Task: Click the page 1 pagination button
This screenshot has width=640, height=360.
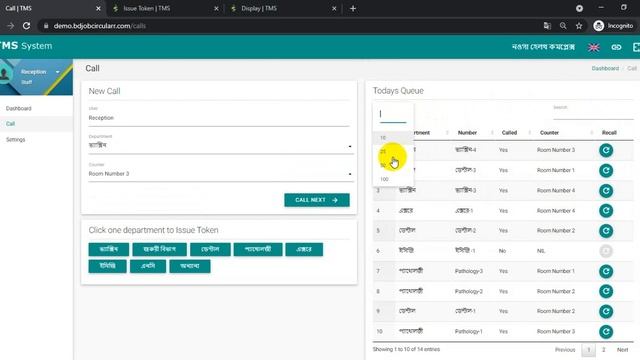Action: pos(588,350)
